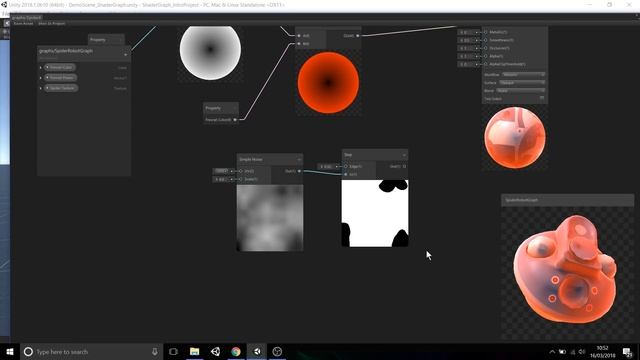Expand the Spider Texture property row

[40, 88]
